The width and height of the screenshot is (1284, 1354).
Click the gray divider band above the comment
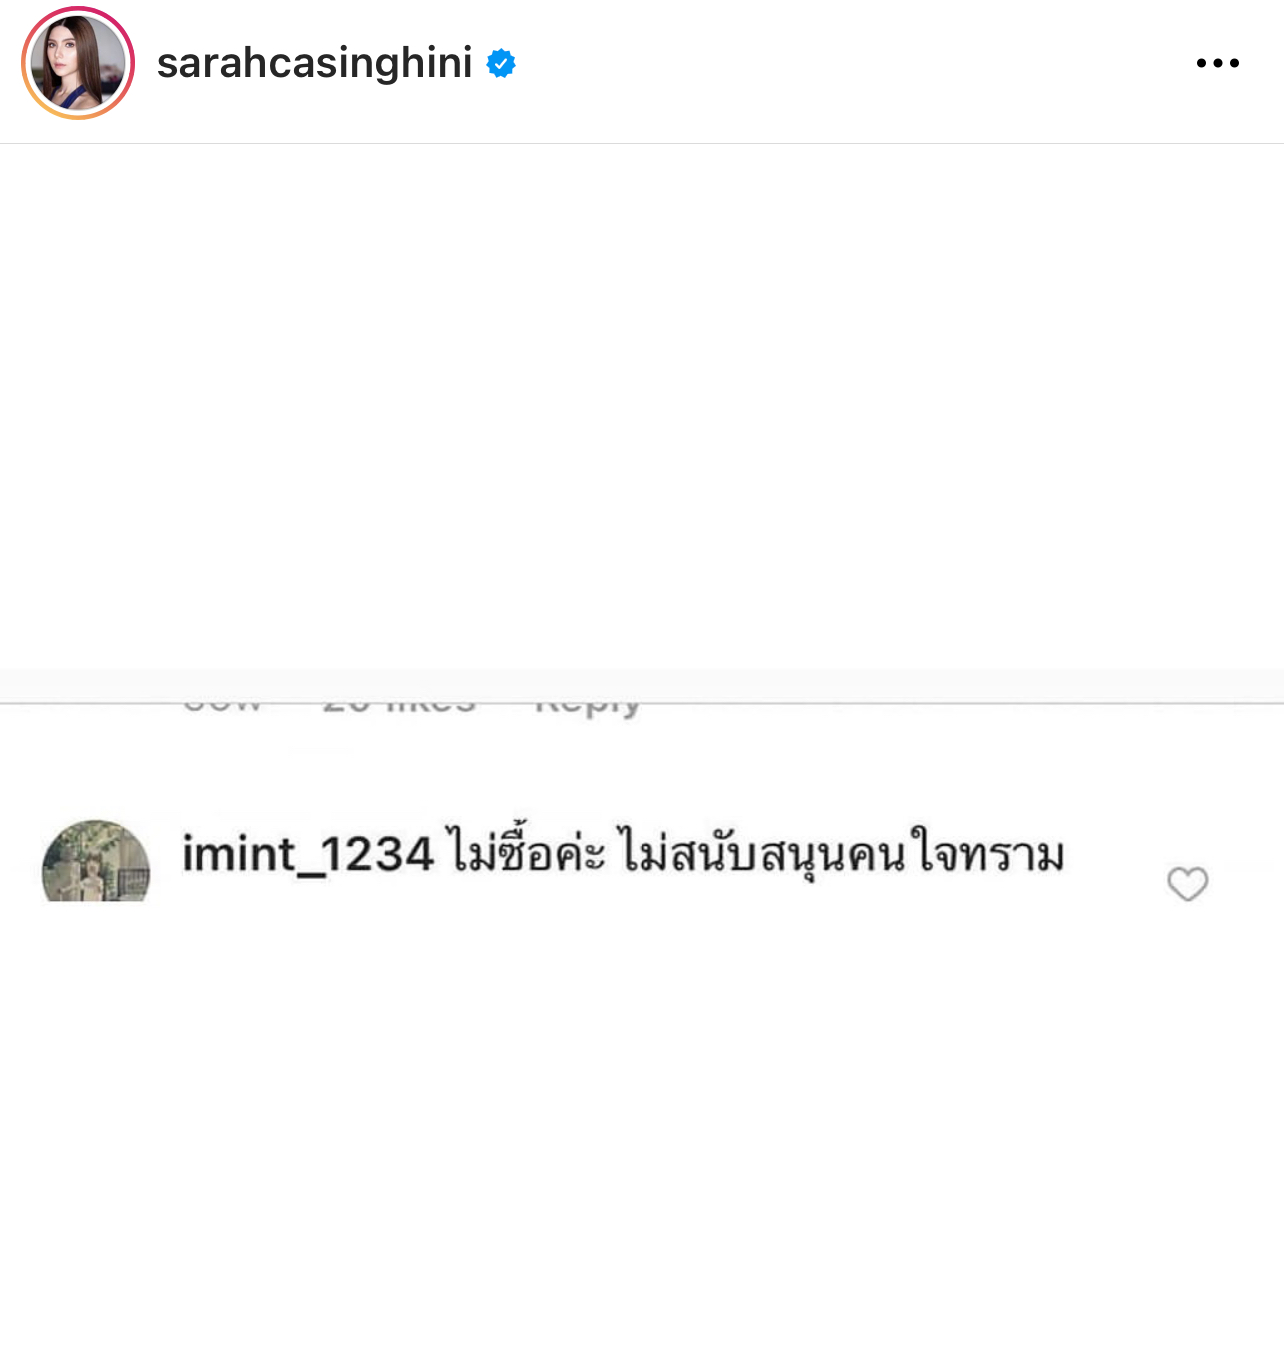(x=642, y=685)
